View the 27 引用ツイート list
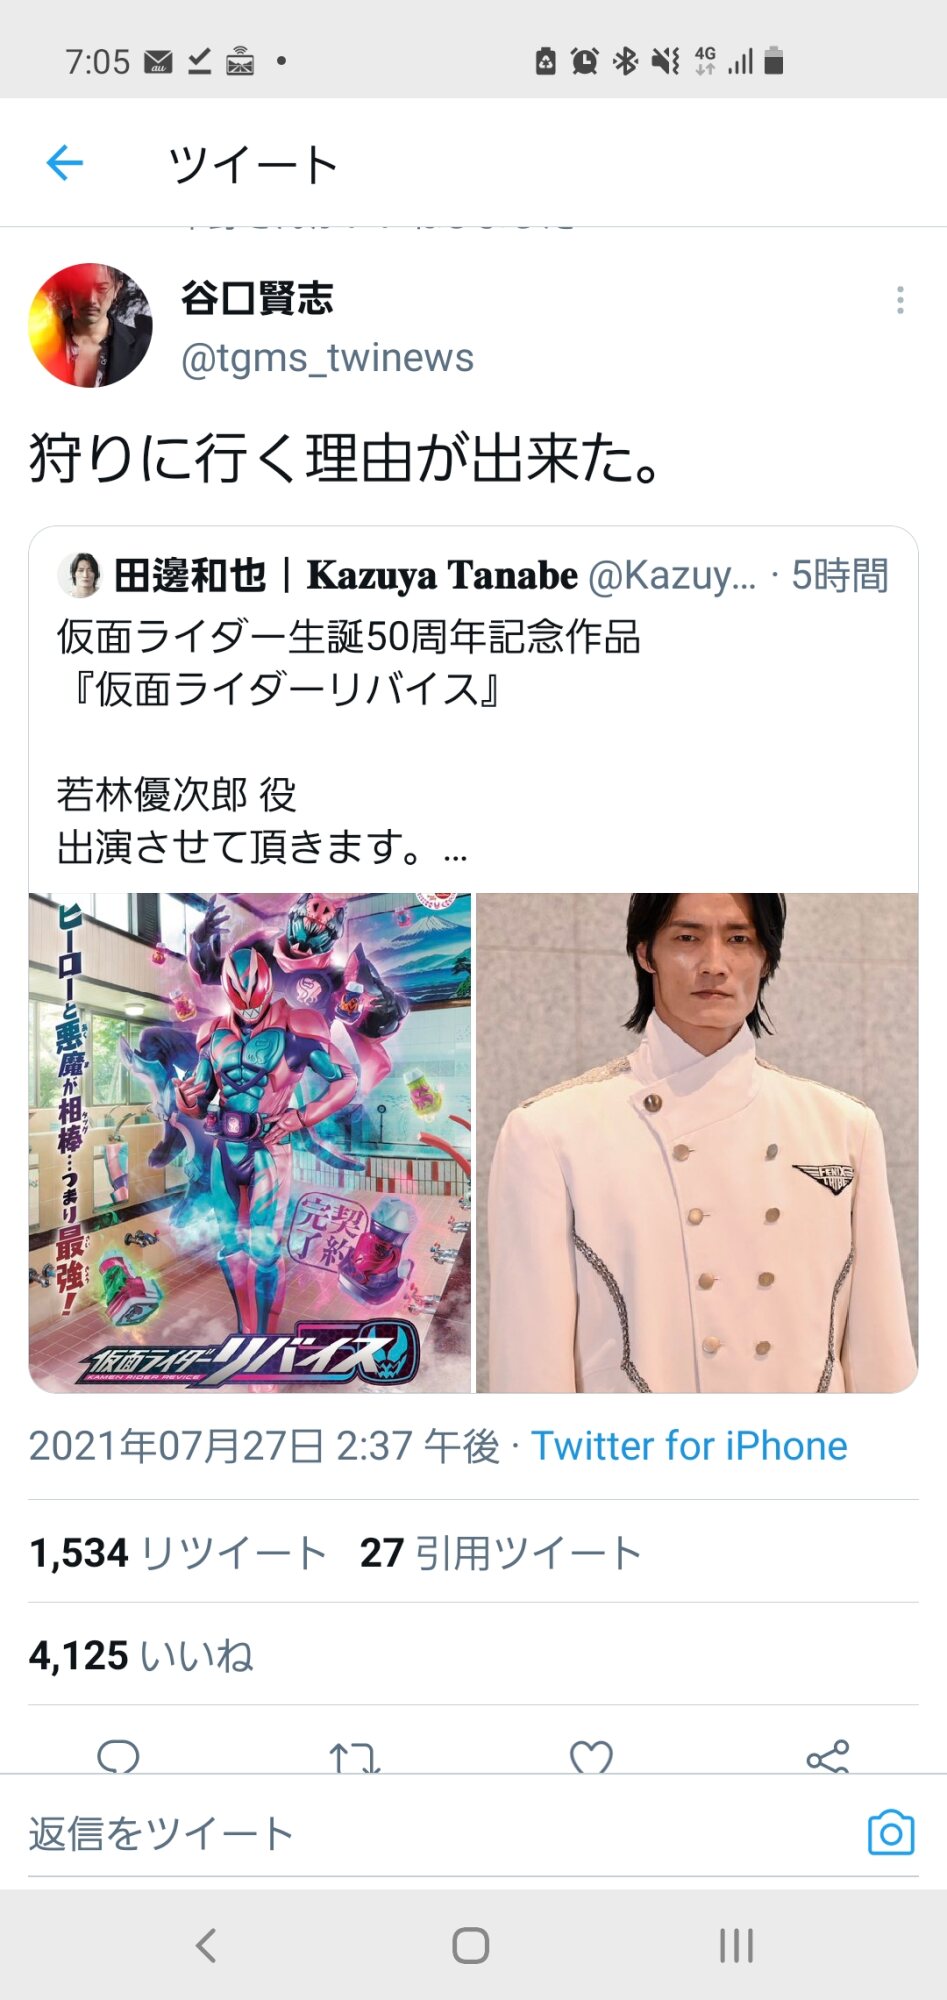 (x=500, y=1553)
